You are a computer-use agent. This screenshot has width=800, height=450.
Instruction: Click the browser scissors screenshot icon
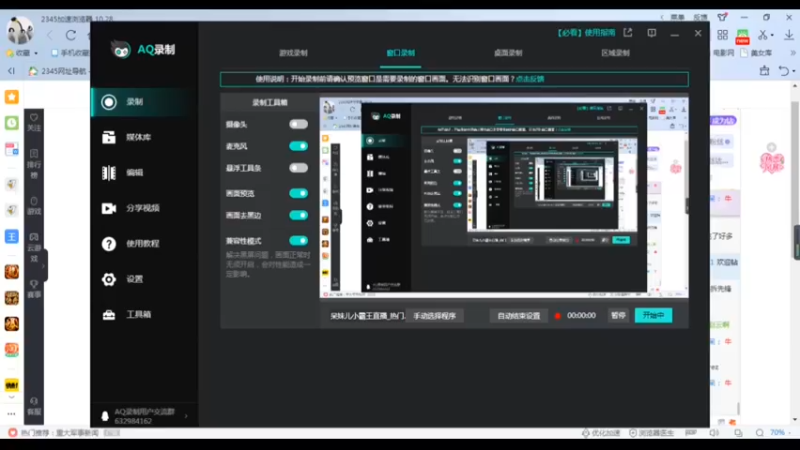763,35
